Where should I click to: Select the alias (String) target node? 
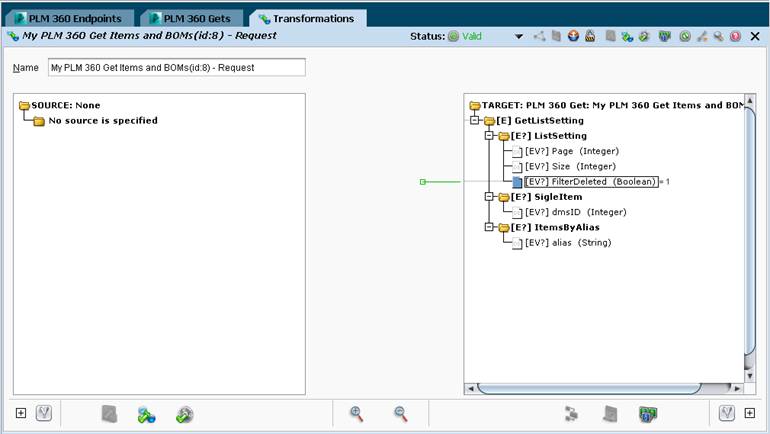(x=568, y=243)
